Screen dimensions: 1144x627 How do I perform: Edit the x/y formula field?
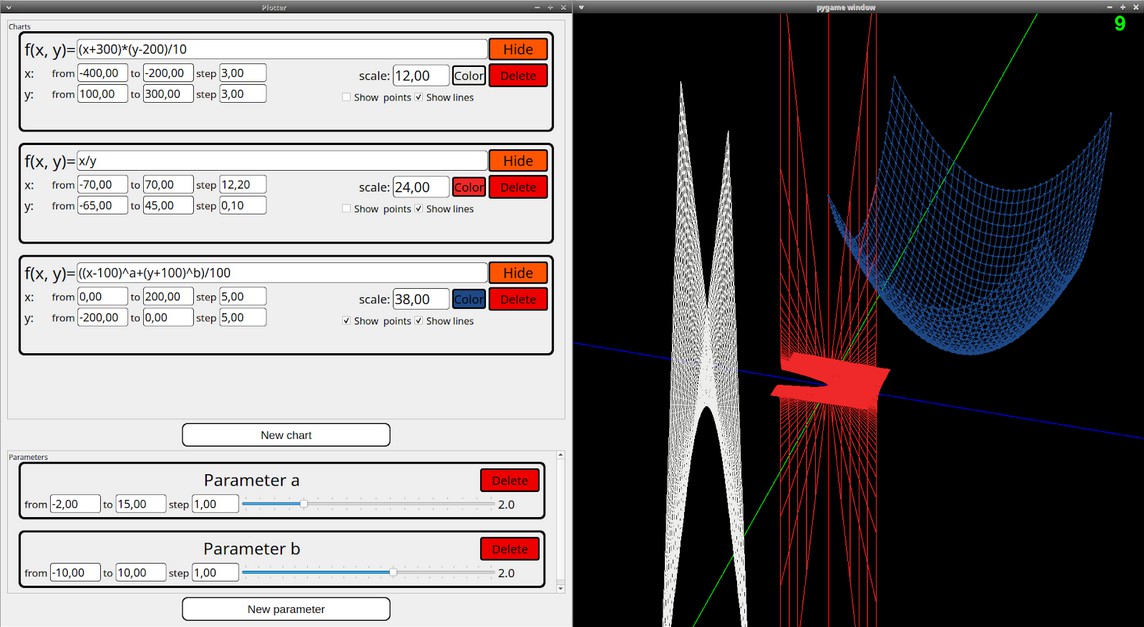(x=282, y=161)
